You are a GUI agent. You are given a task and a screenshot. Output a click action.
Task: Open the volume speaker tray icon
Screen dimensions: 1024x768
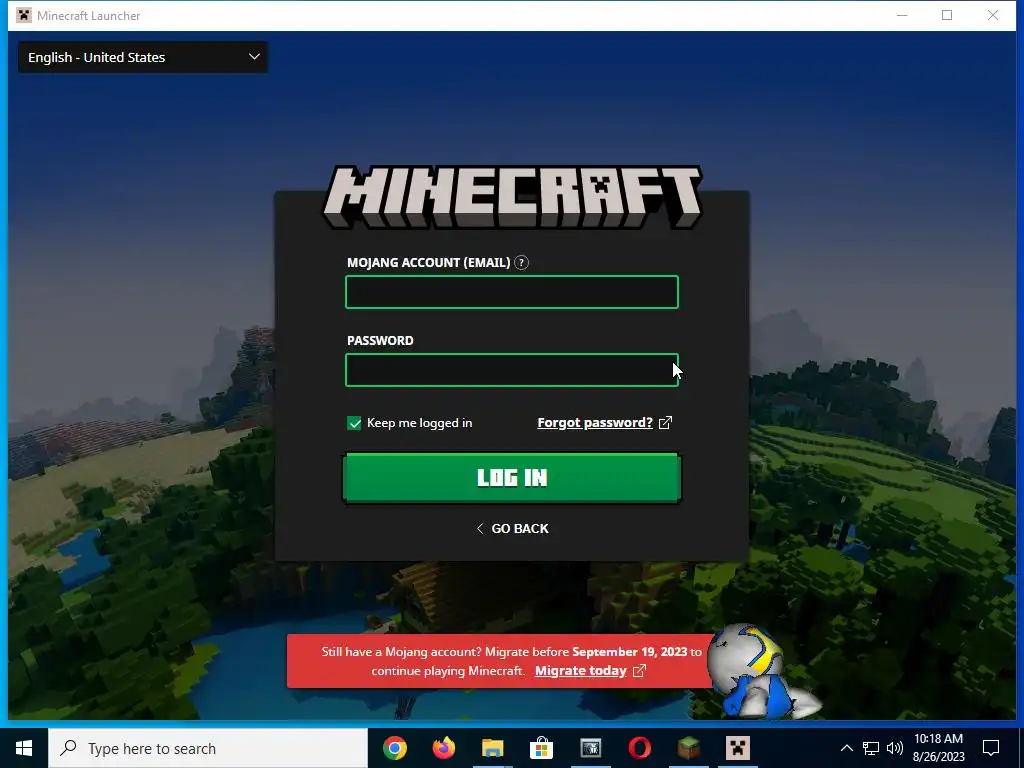click(895, 748)
